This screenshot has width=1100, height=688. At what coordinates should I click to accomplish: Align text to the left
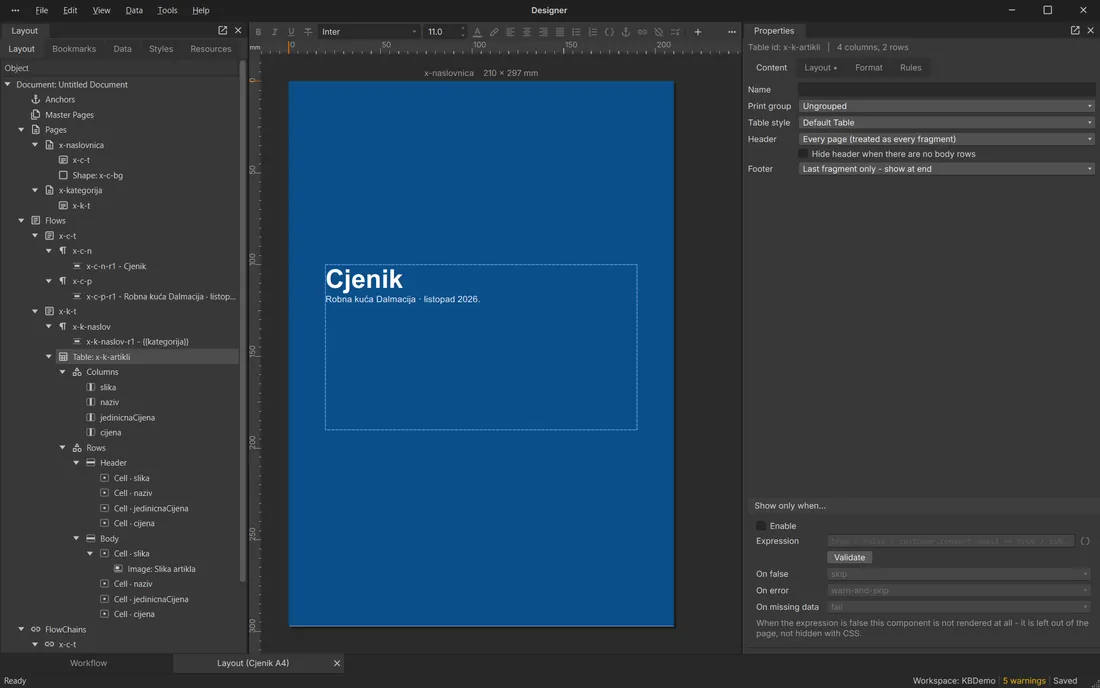(x=510, y=32)
